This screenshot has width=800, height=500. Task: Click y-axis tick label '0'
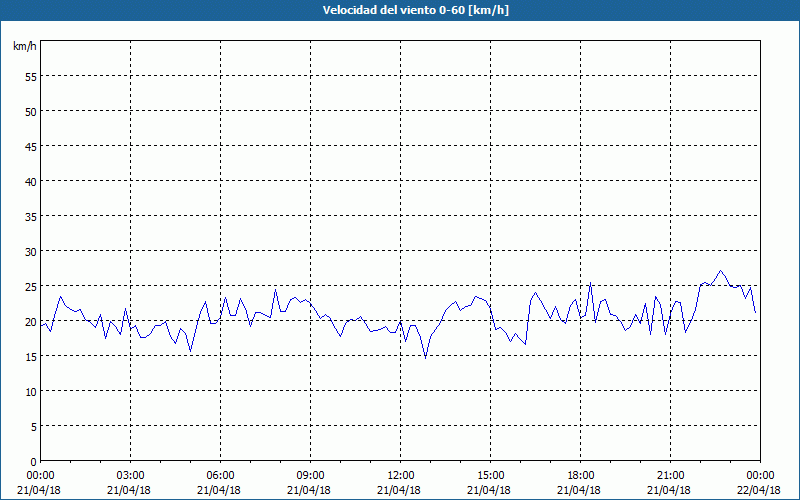tap(34, 462)
